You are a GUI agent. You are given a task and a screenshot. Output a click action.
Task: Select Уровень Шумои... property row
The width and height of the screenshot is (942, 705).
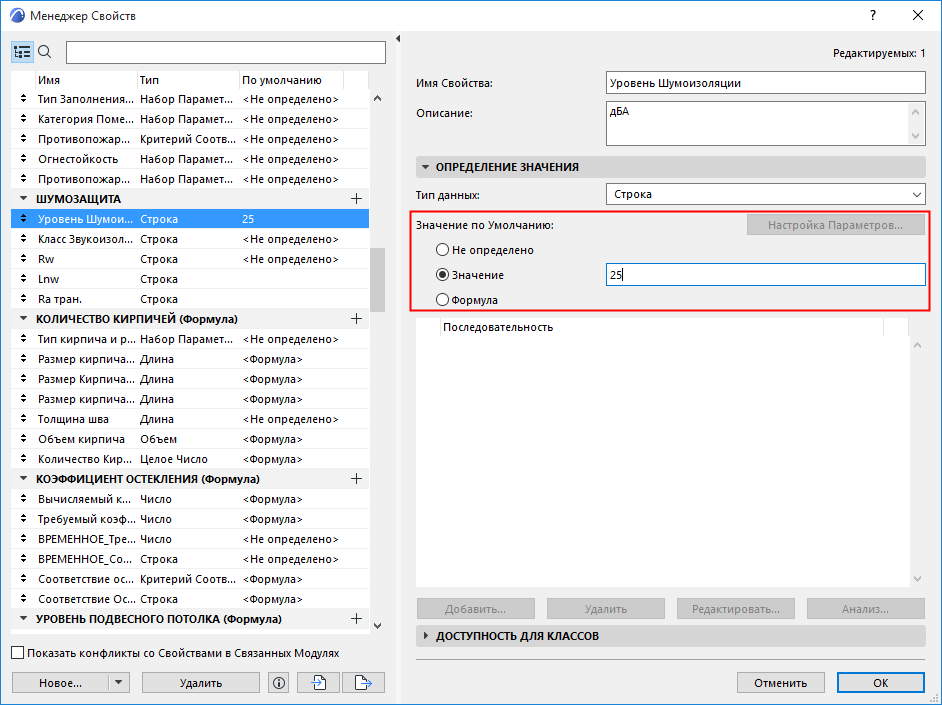point(190,219)
